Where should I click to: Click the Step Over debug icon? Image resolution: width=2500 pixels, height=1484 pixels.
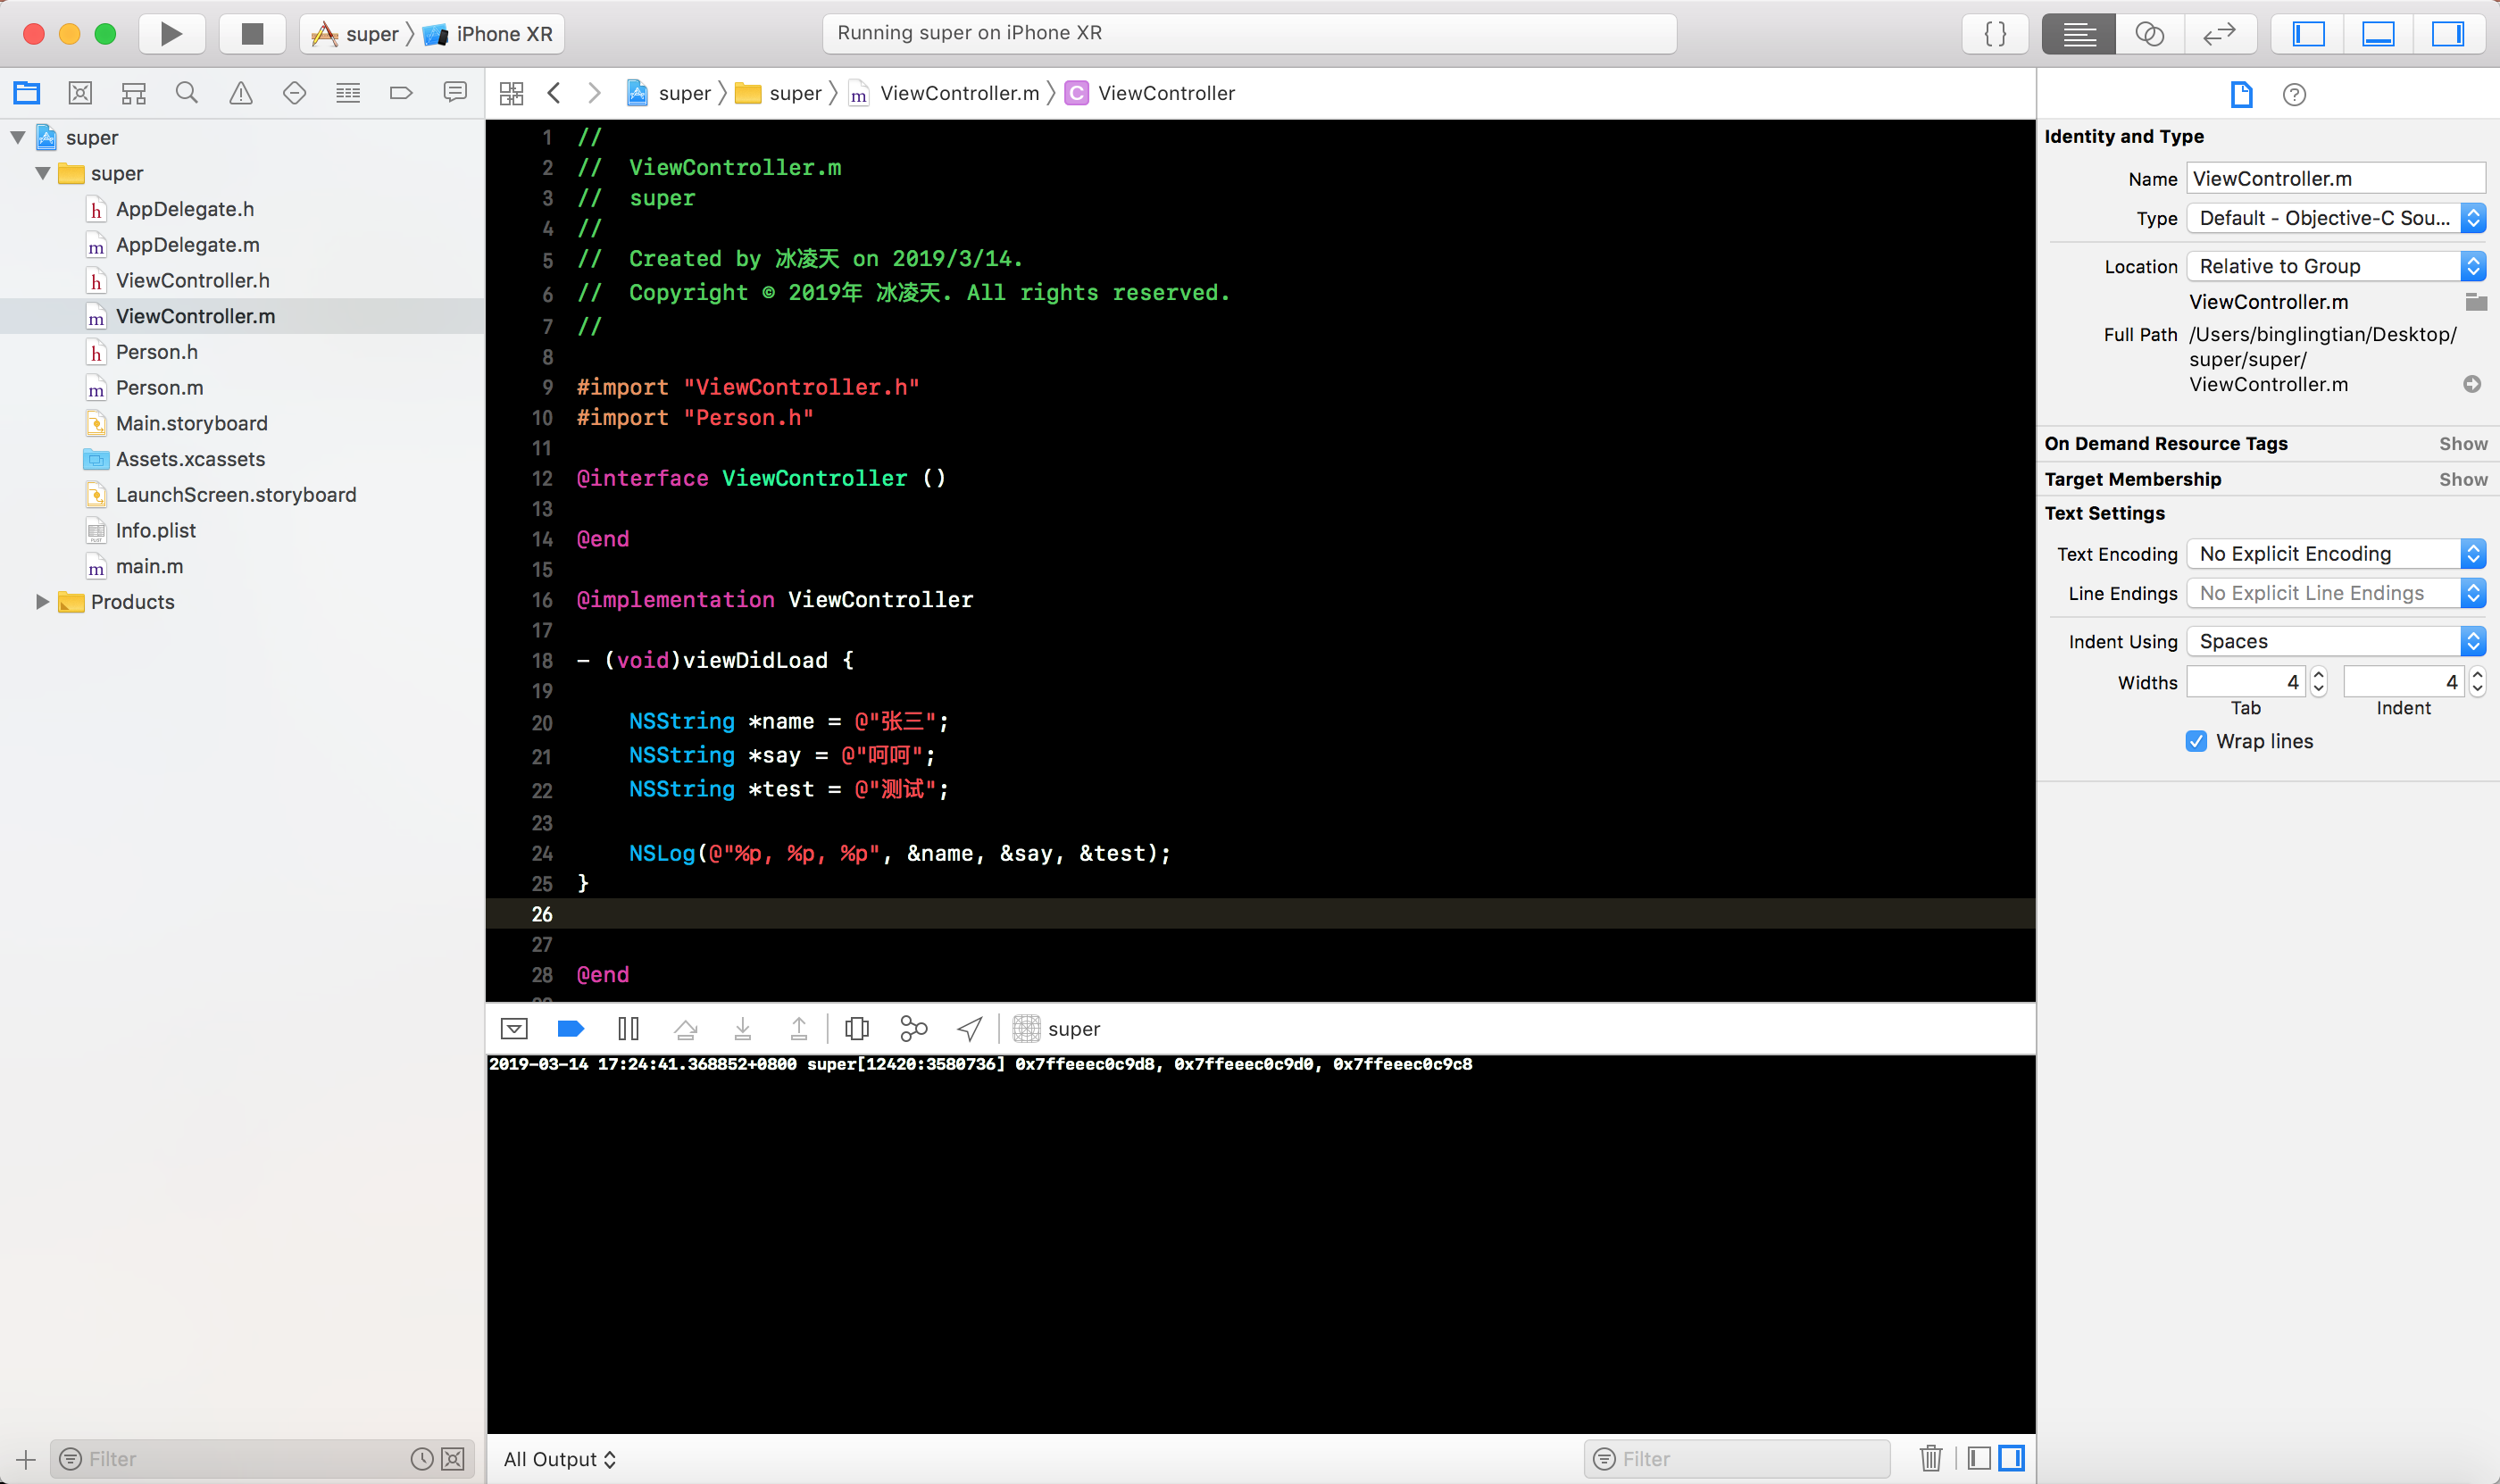click(x=685, y=1028)
